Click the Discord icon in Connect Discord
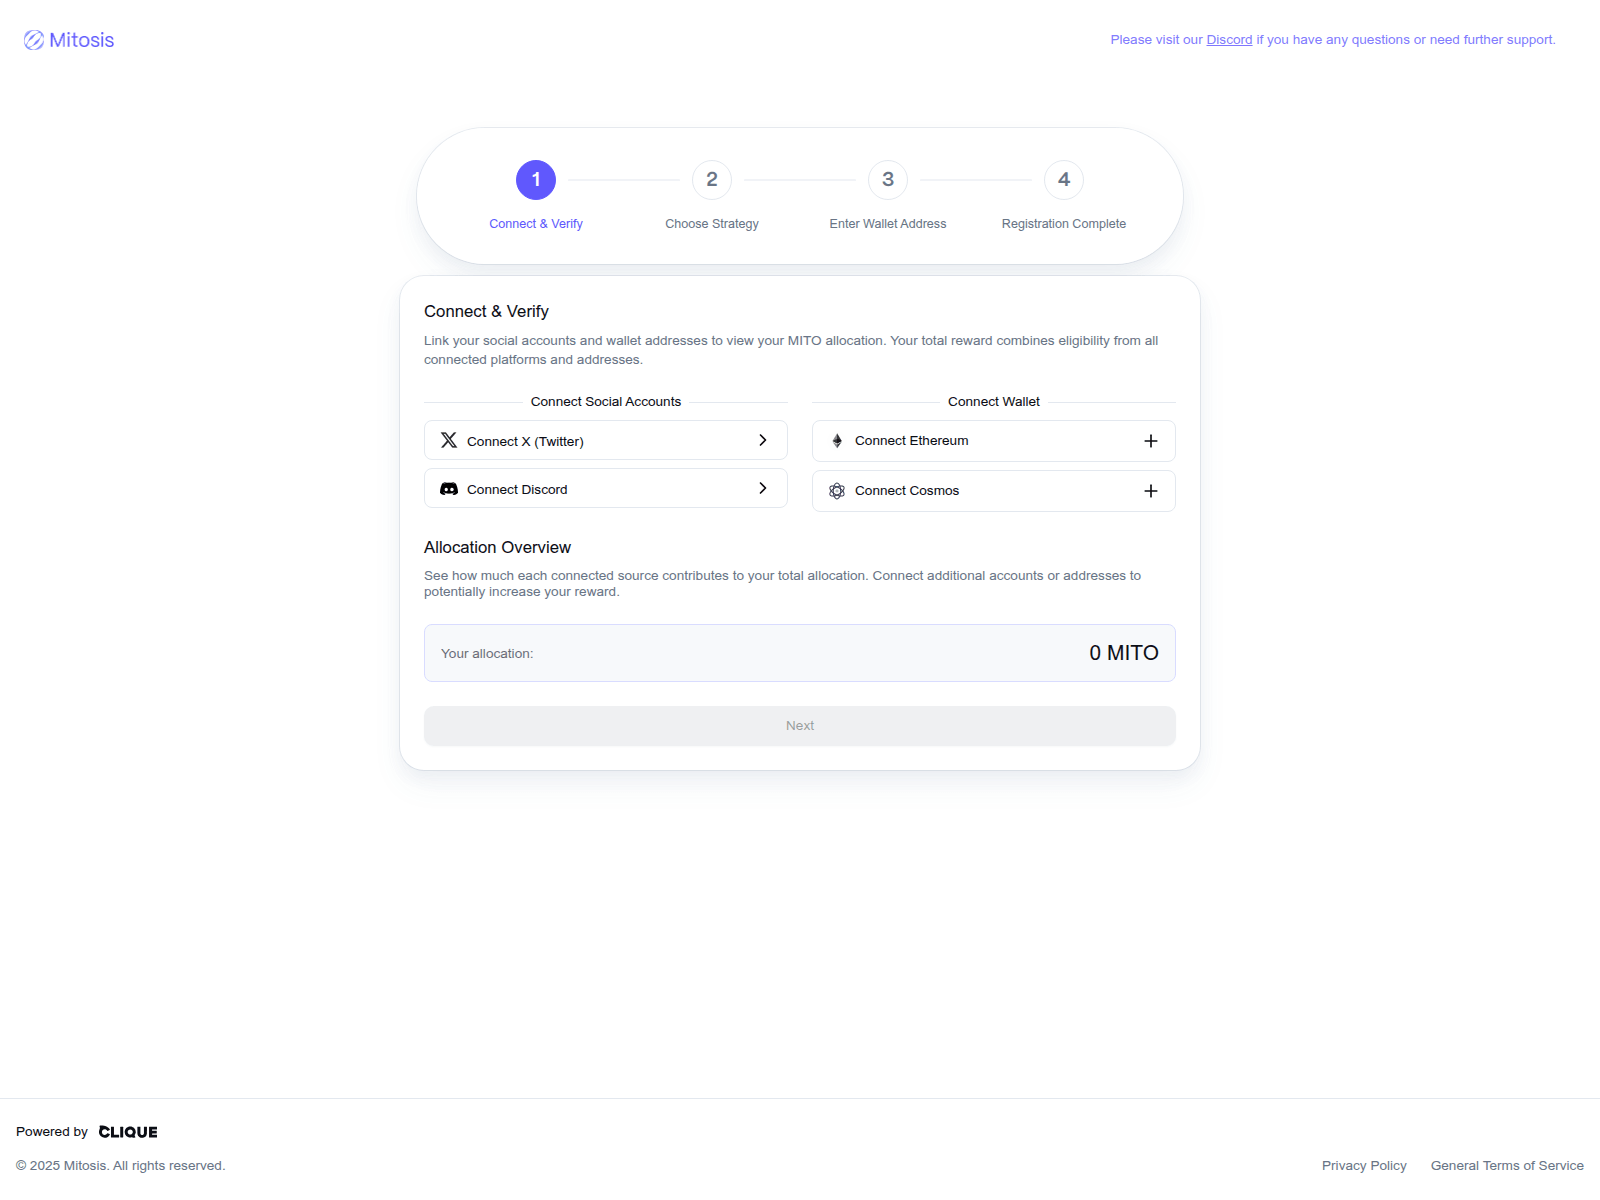 [x=450, y=488]
